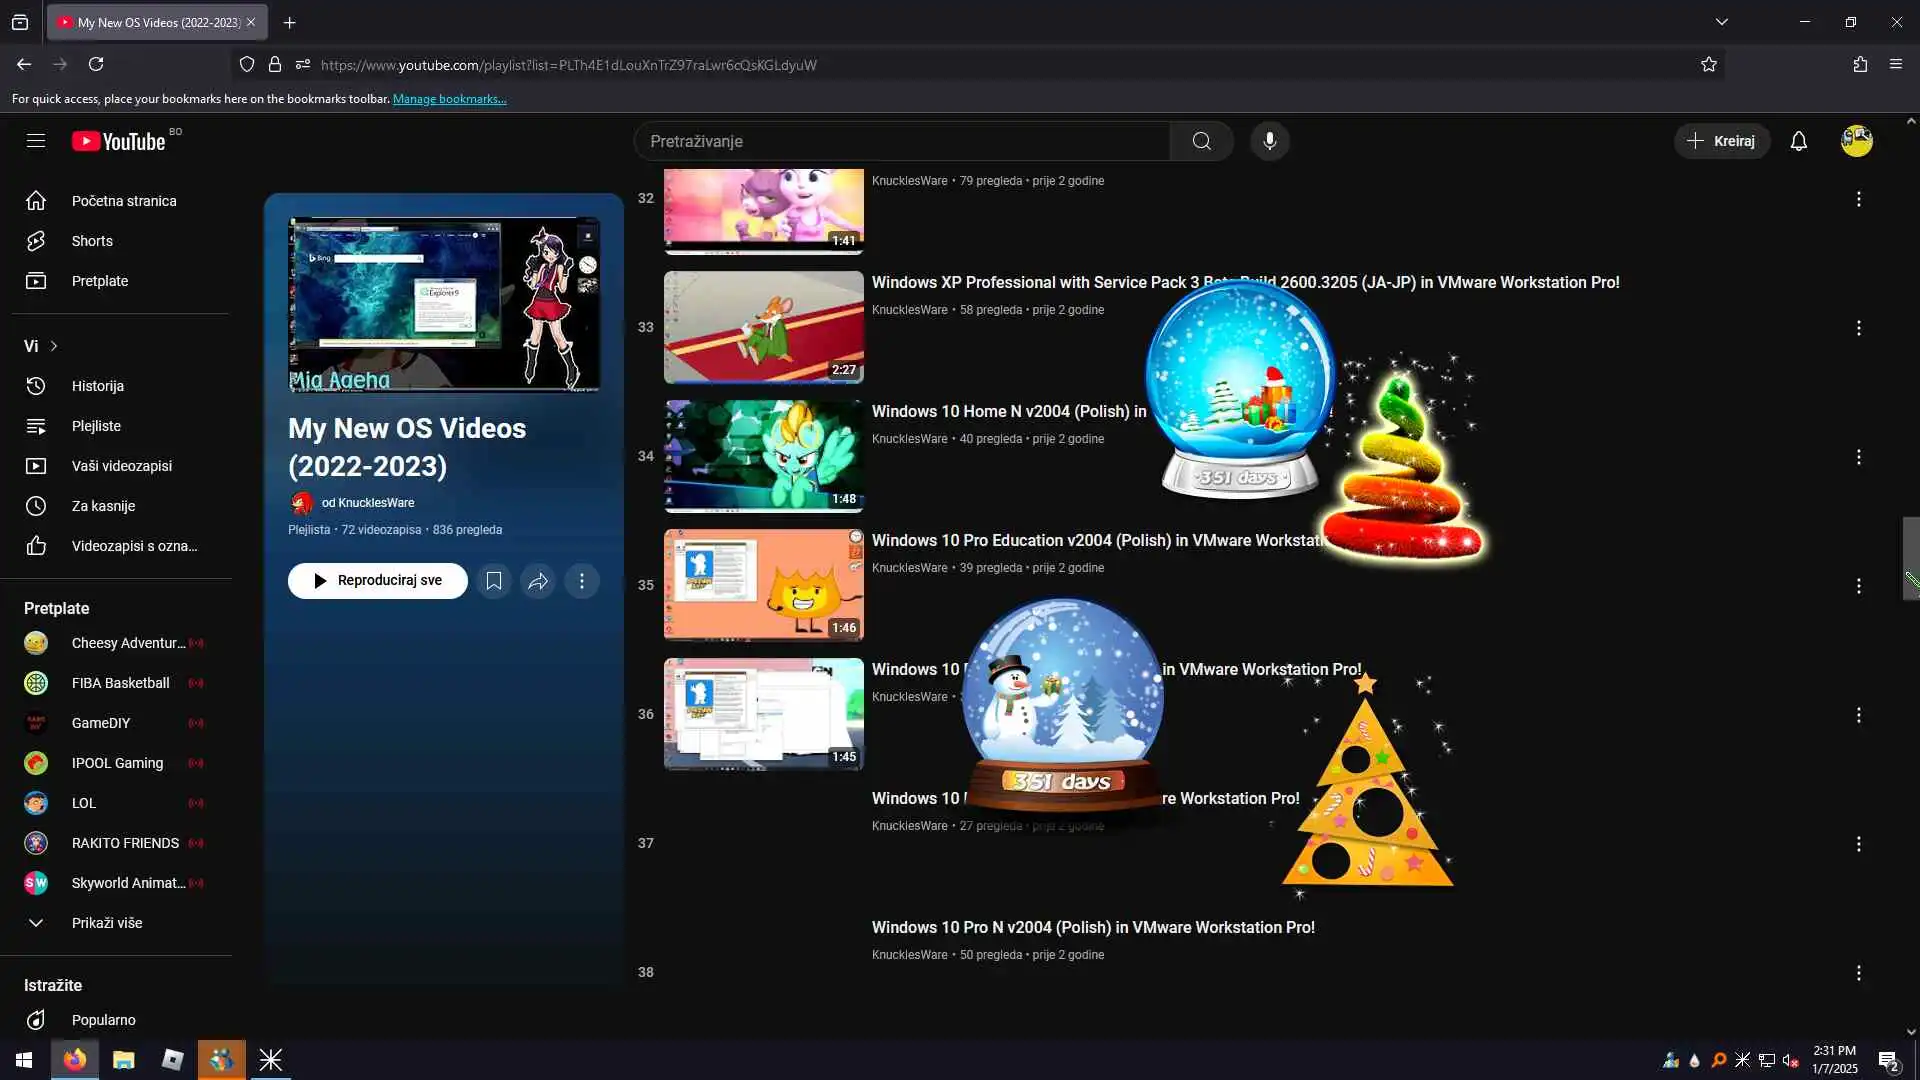This screenshot has width=1920, height=1080.
Task: Click the voice search microphone icon
Action: 1269,141
